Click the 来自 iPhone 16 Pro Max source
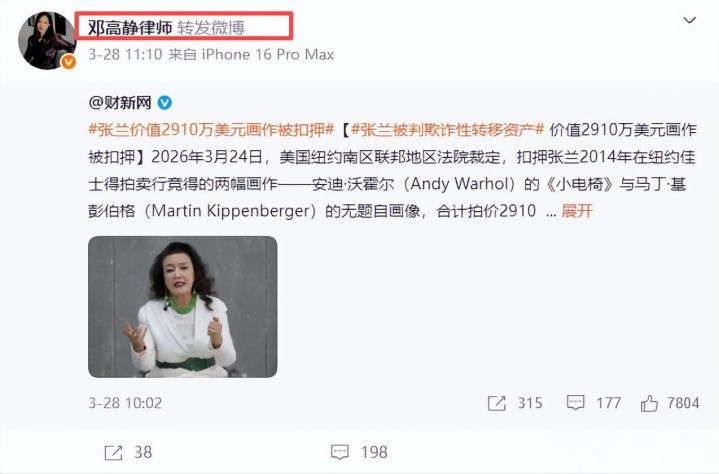Viewport: 719px width, 474px height. [251, 55]
